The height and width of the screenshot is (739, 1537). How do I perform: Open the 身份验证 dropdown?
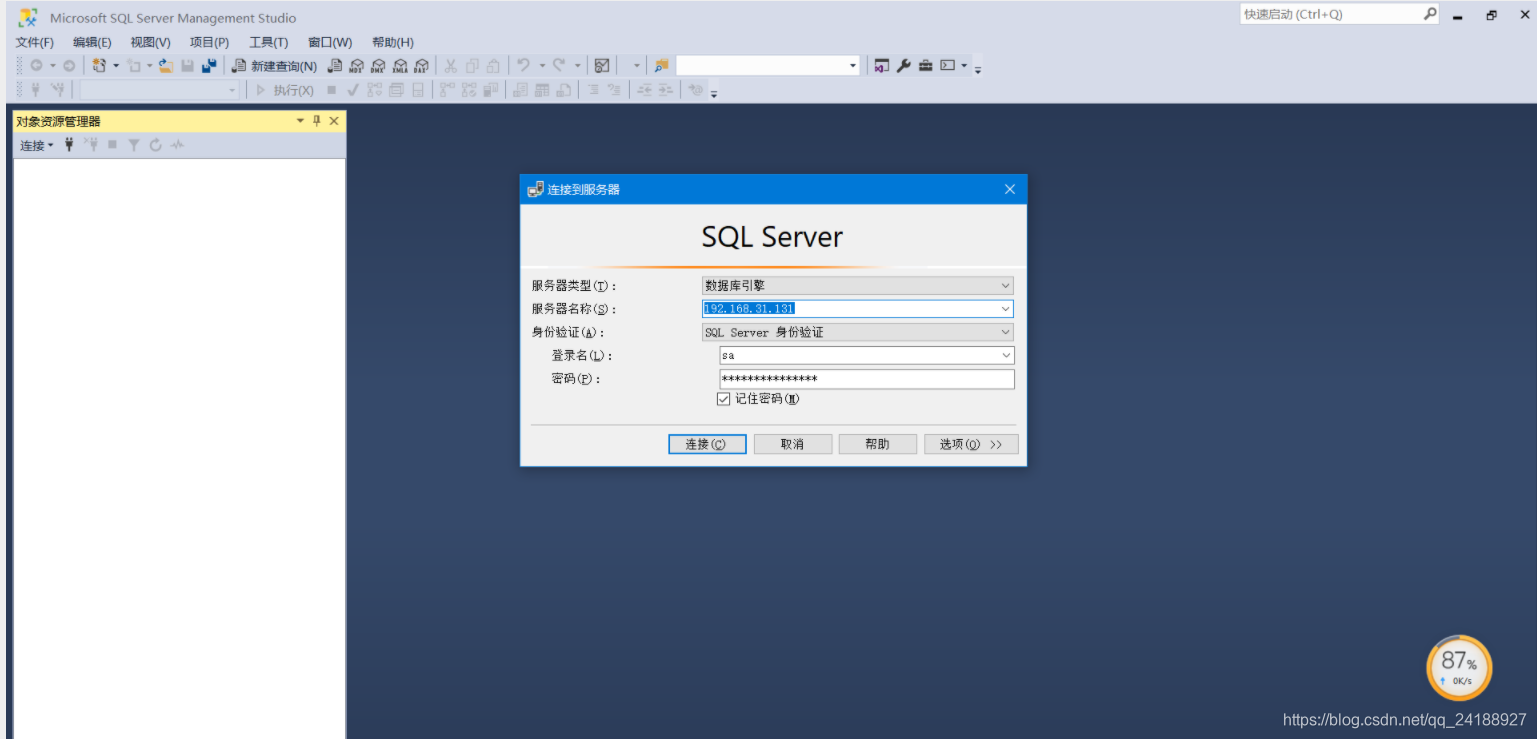tap(1005, 332)
